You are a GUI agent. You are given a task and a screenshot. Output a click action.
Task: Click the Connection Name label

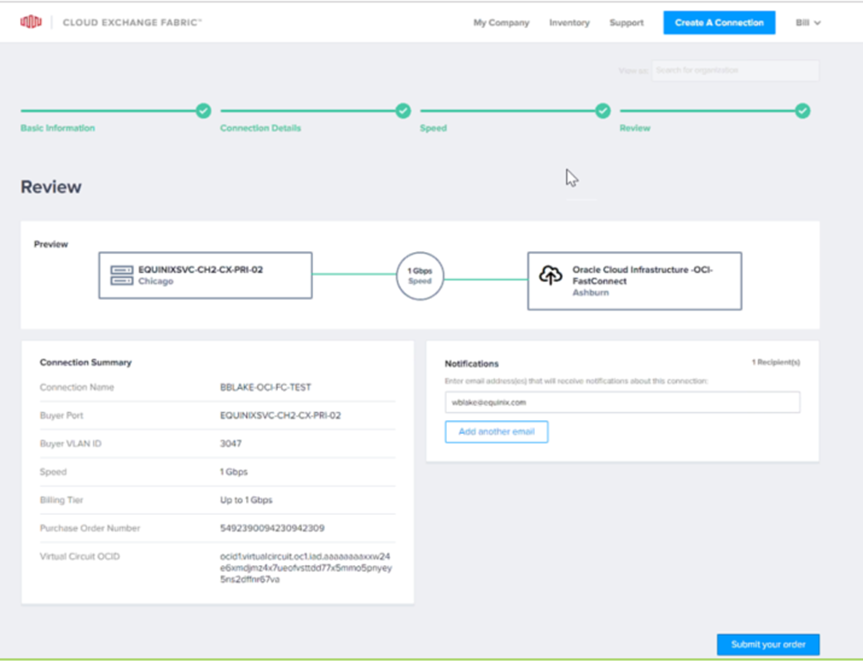[x=77, y=387]
